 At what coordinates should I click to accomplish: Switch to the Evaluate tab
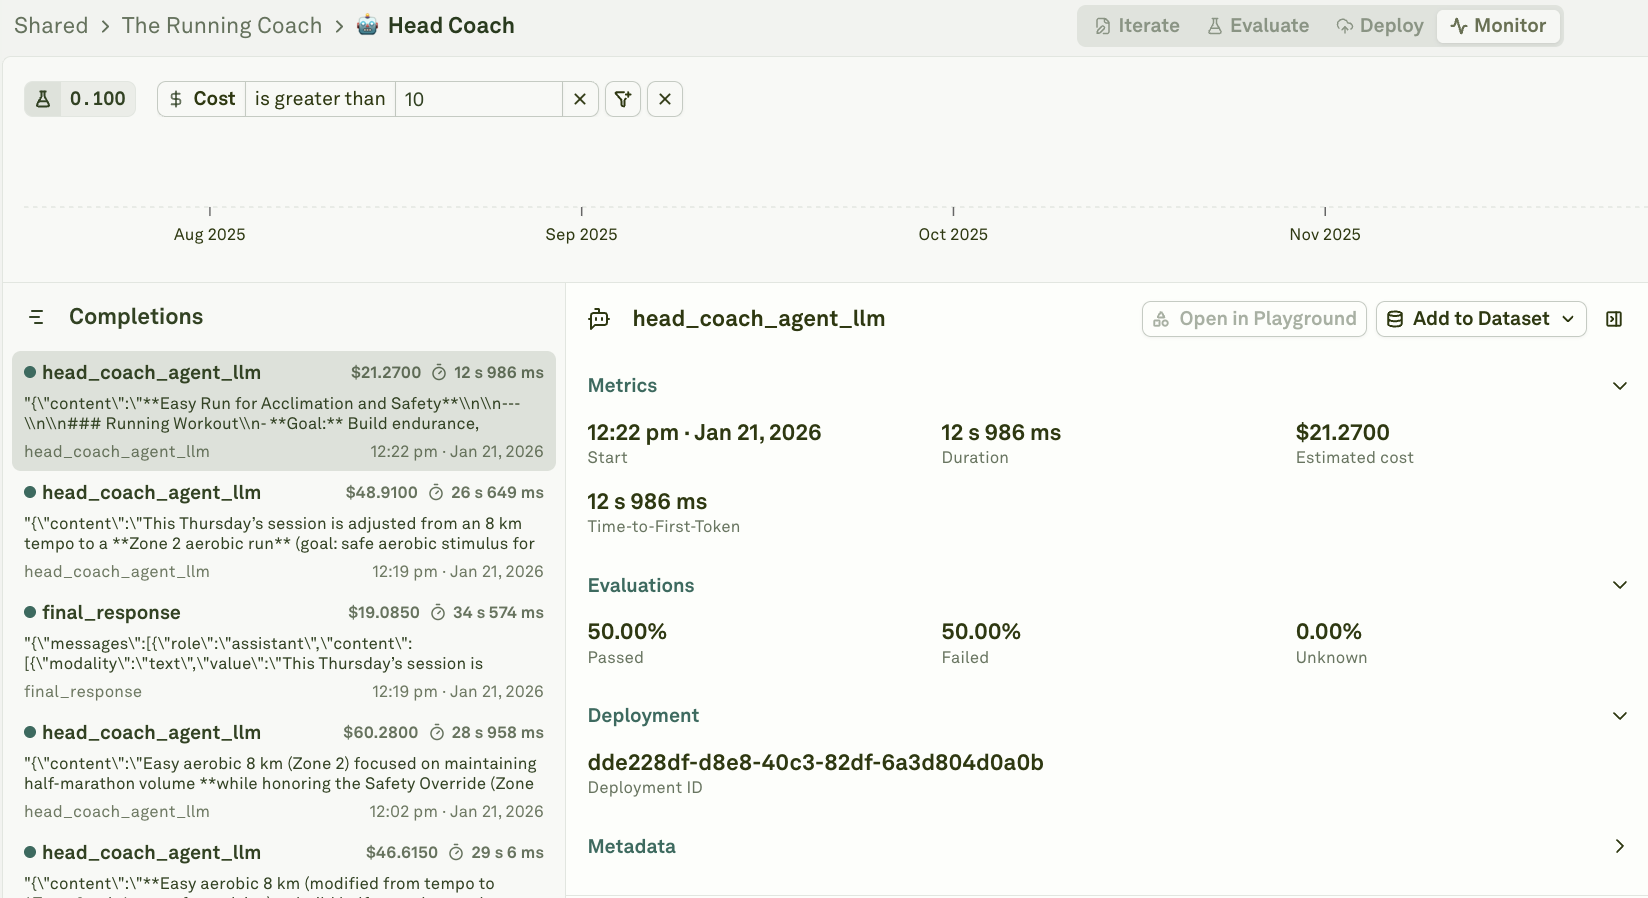1257,26
